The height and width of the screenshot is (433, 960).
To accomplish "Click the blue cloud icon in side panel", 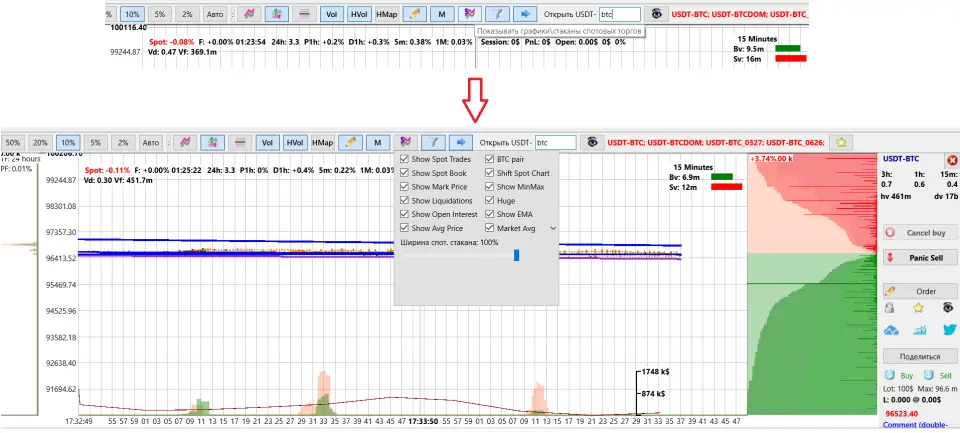I will coord(891,330).
